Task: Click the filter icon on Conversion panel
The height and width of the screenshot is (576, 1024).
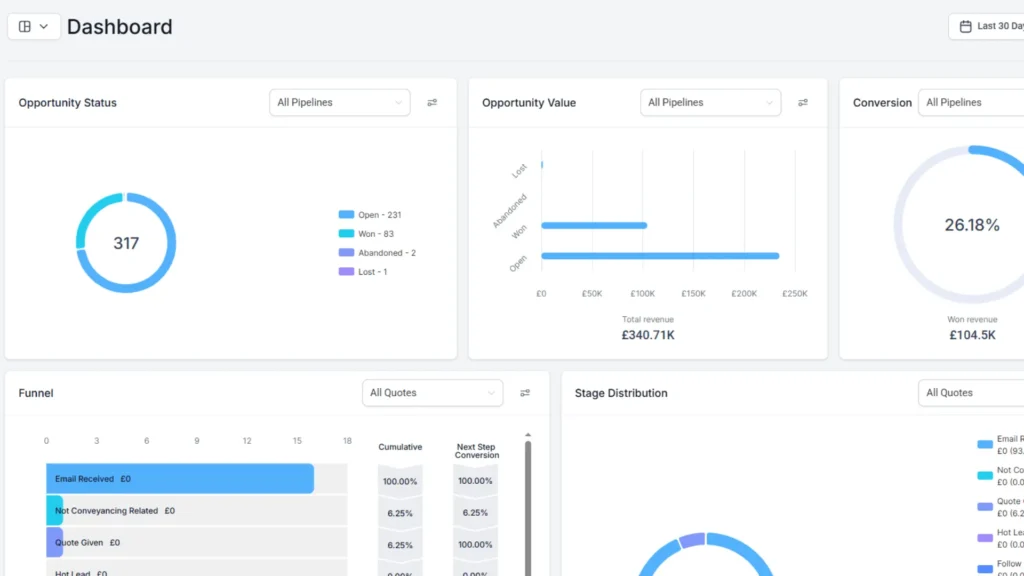Action: (1019, 102)
